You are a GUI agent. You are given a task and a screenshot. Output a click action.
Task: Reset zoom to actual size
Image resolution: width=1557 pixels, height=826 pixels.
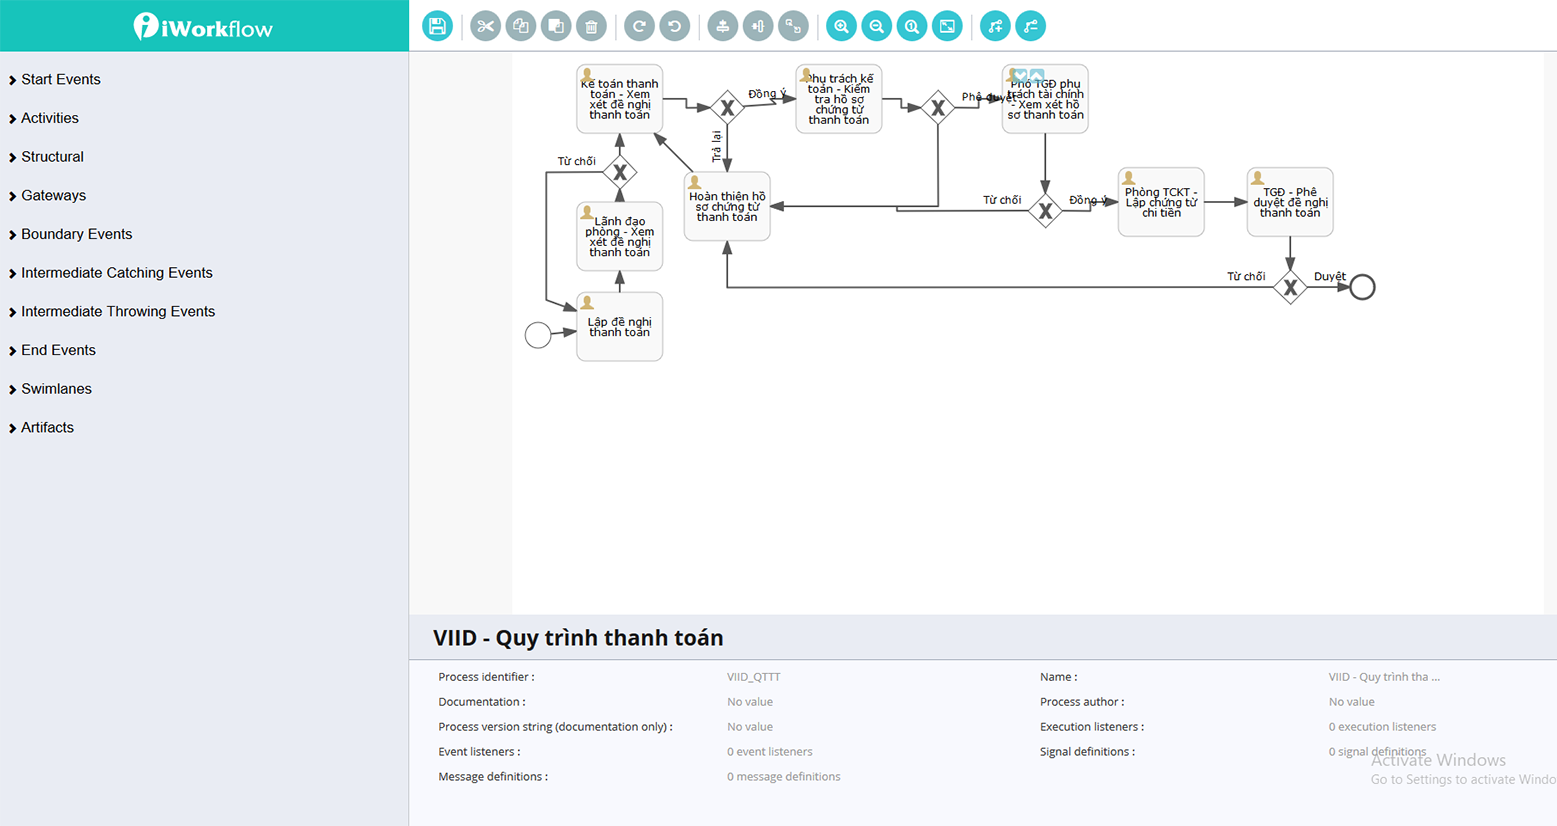pos(912,26)
